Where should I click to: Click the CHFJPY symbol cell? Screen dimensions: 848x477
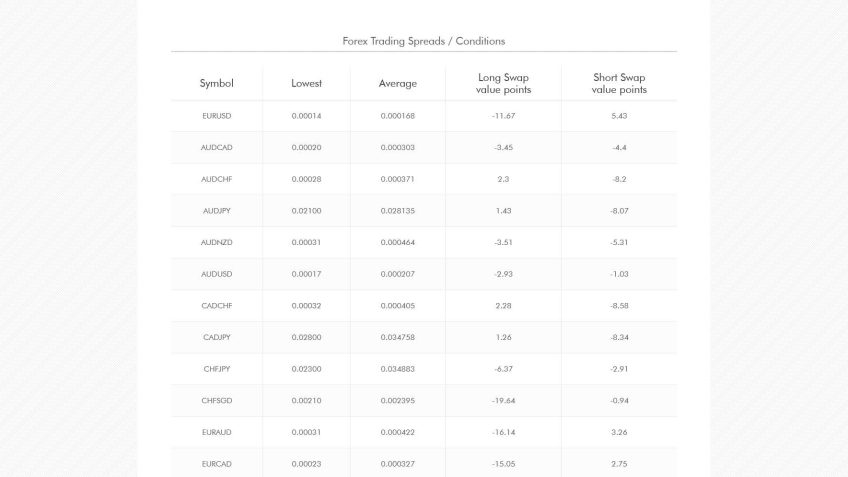click(x=216, y=369)
